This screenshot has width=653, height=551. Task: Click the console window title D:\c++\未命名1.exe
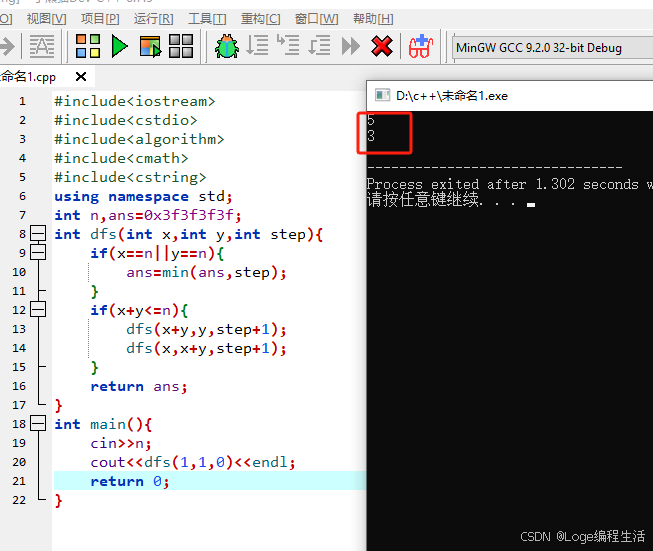(x=451, y=96)
